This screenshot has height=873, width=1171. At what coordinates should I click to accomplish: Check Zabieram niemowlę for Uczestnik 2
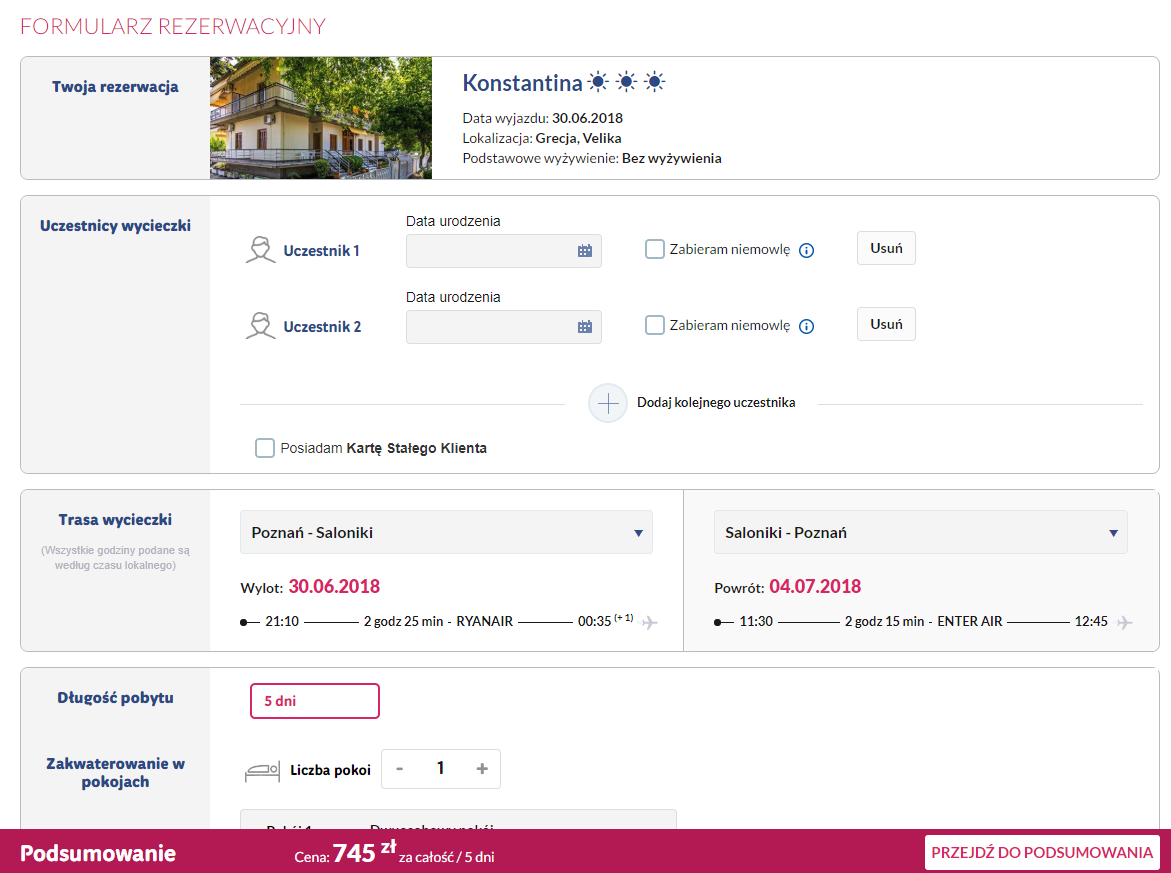coord(654,325)
